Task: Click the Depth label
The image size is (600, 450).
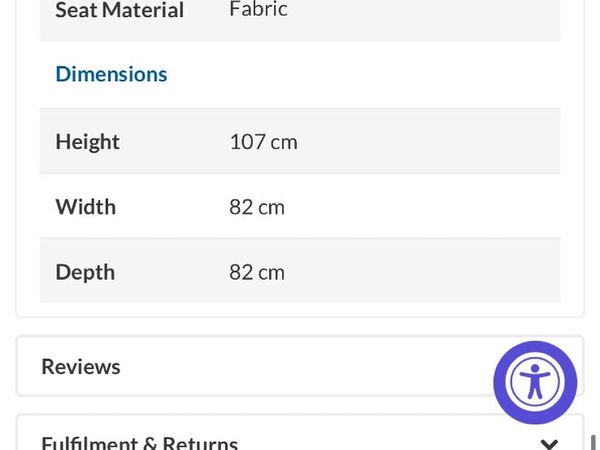Action: pyautogui.click(x=85, y=272)
